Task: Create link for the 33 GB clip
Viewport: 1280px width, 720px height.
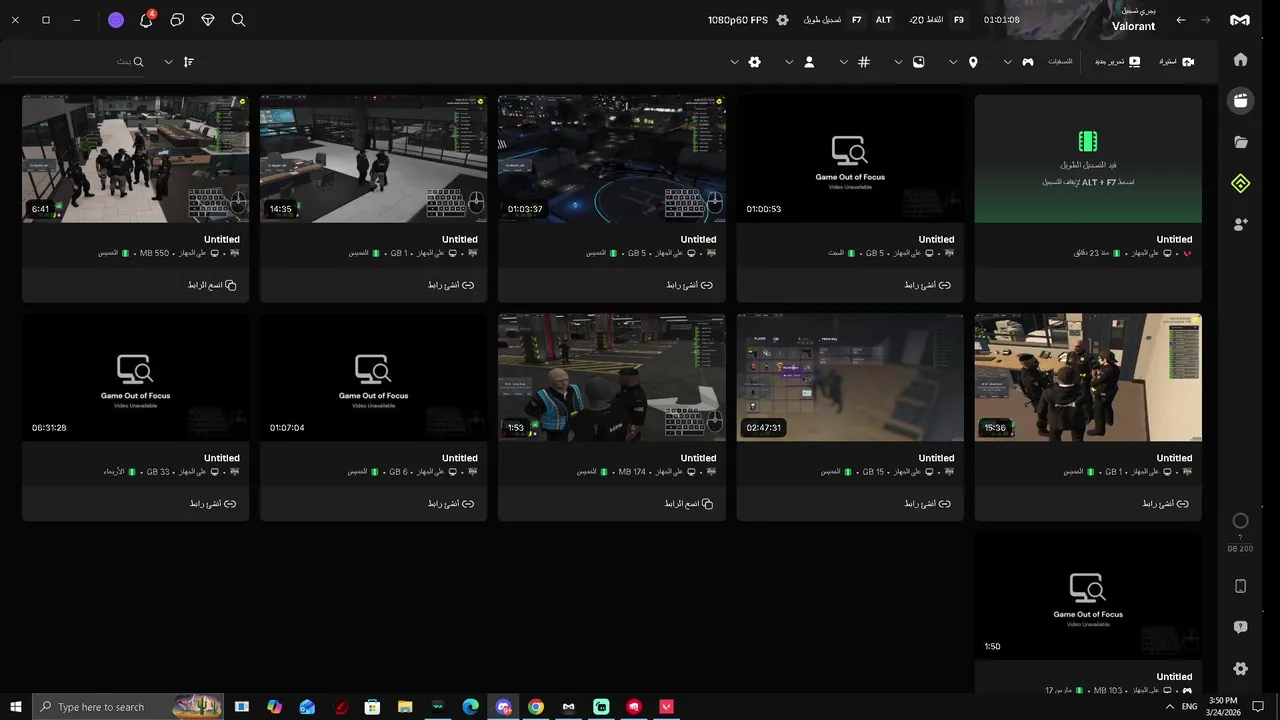Action: click(213, 504)
